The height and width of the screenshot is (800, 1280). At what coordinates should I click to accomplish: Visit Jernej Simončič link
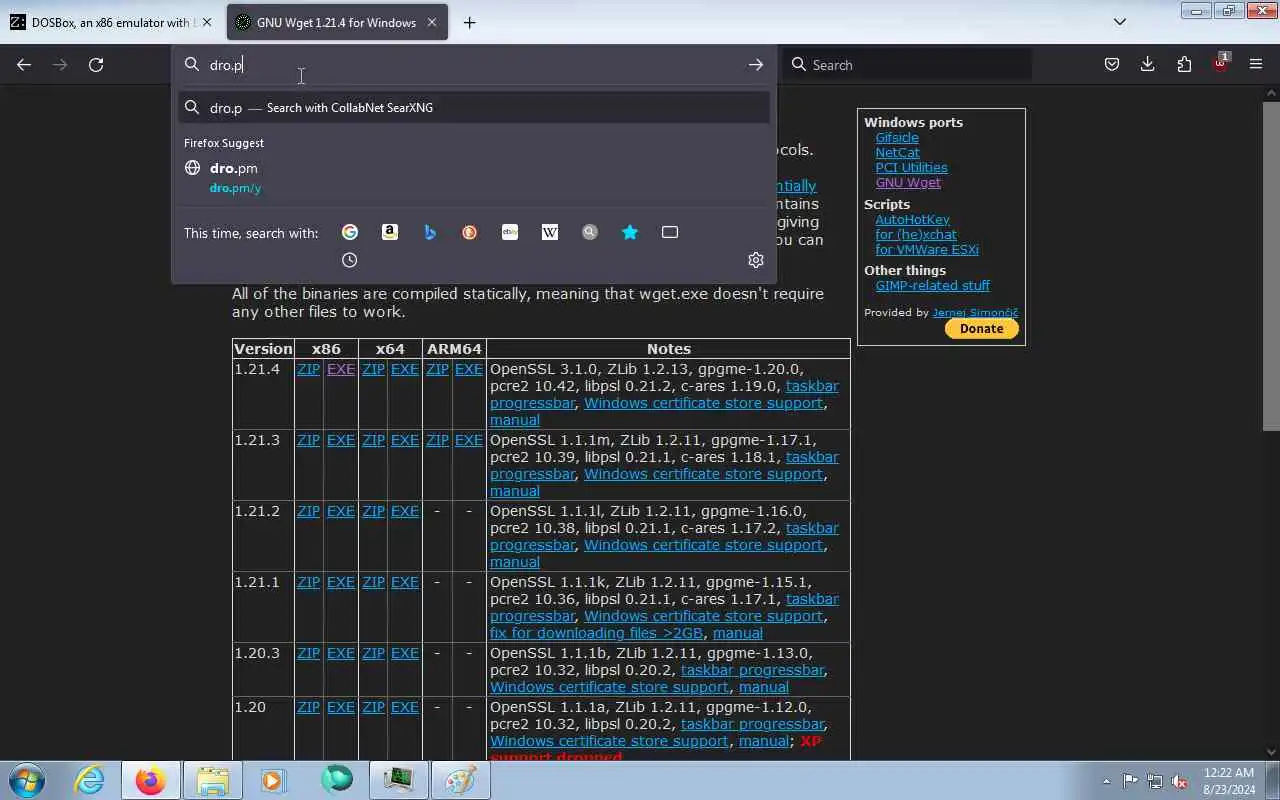(x=975, y=313)
